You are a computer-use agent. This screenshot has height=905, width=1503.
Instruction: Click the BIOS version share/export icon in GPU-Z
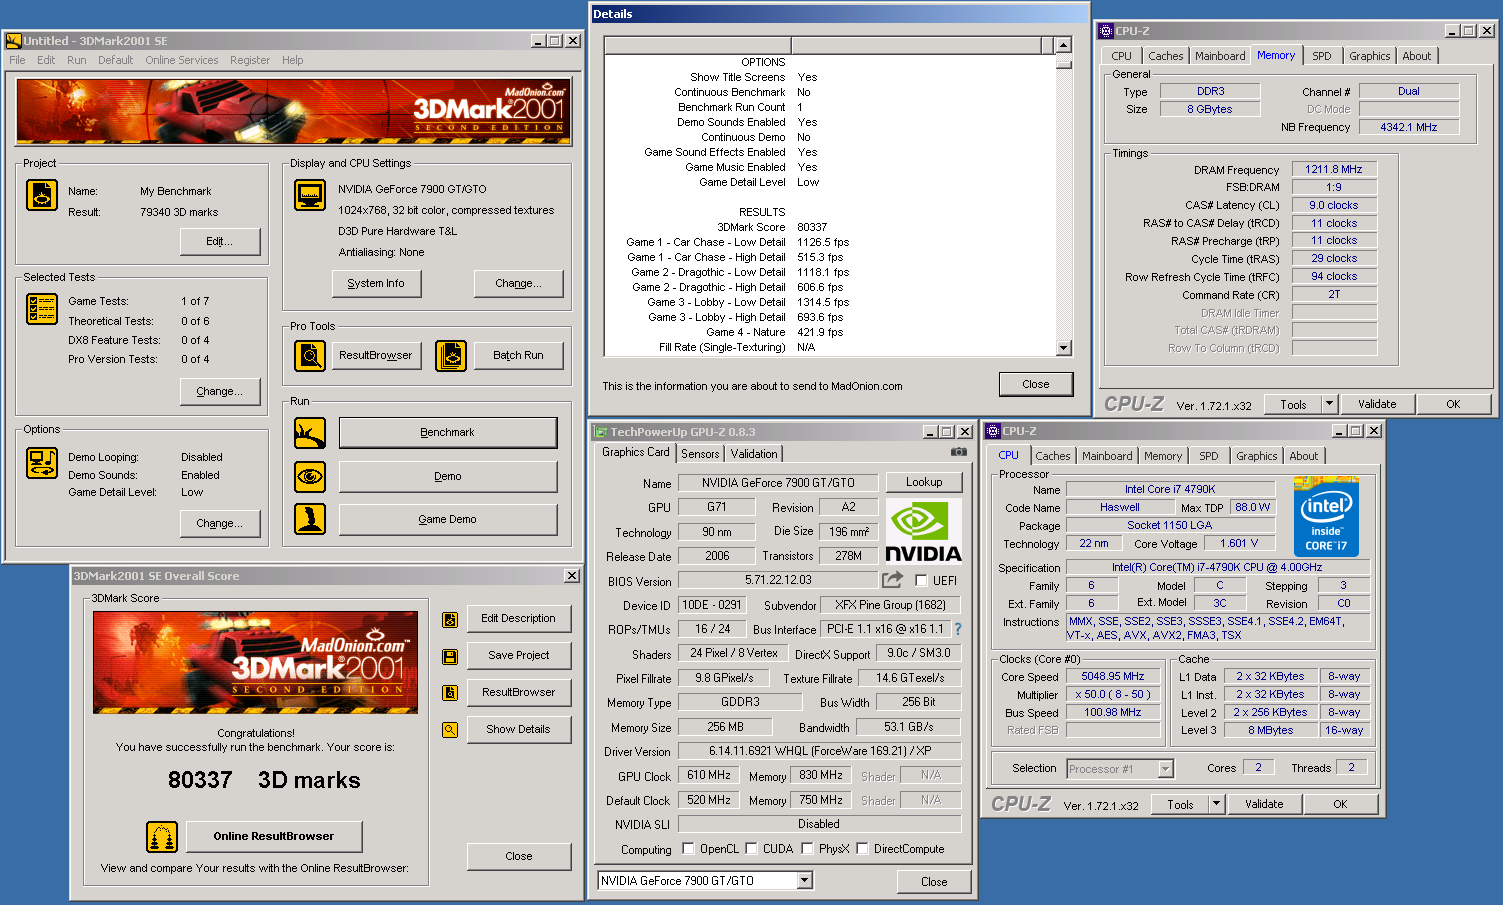893,580
